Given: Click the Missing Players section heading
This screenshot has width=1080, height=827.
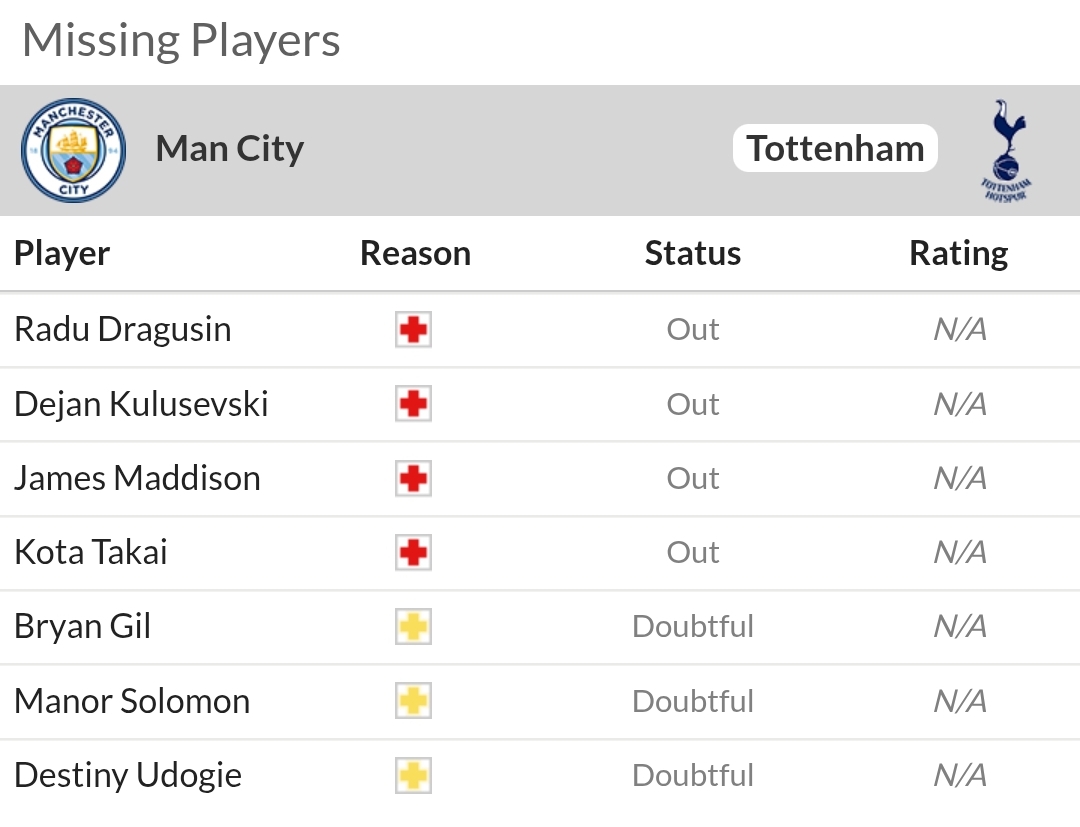Looking at the screenshot, I should click(181, 41).
